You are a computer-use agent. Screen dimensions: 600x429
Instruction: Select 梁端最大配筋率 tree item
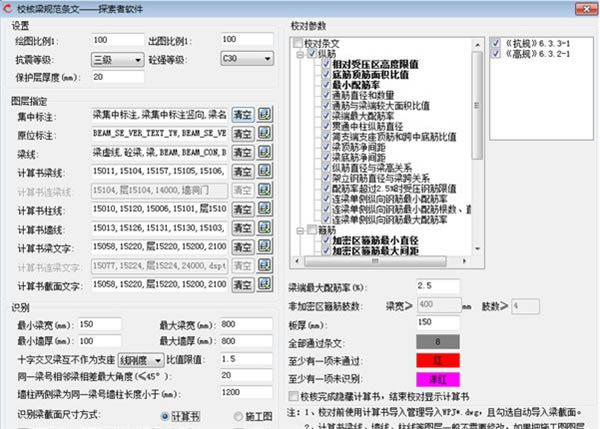click(x=363, y=116)
